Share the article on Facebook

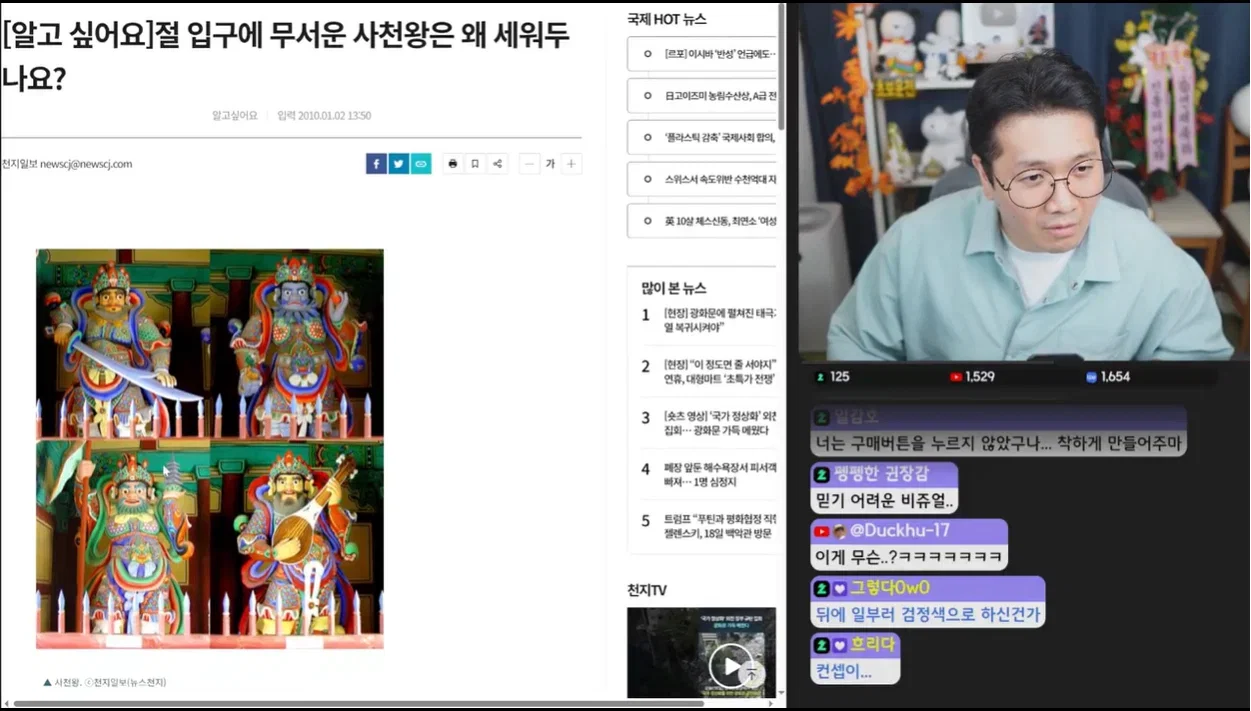click(376, 164)
